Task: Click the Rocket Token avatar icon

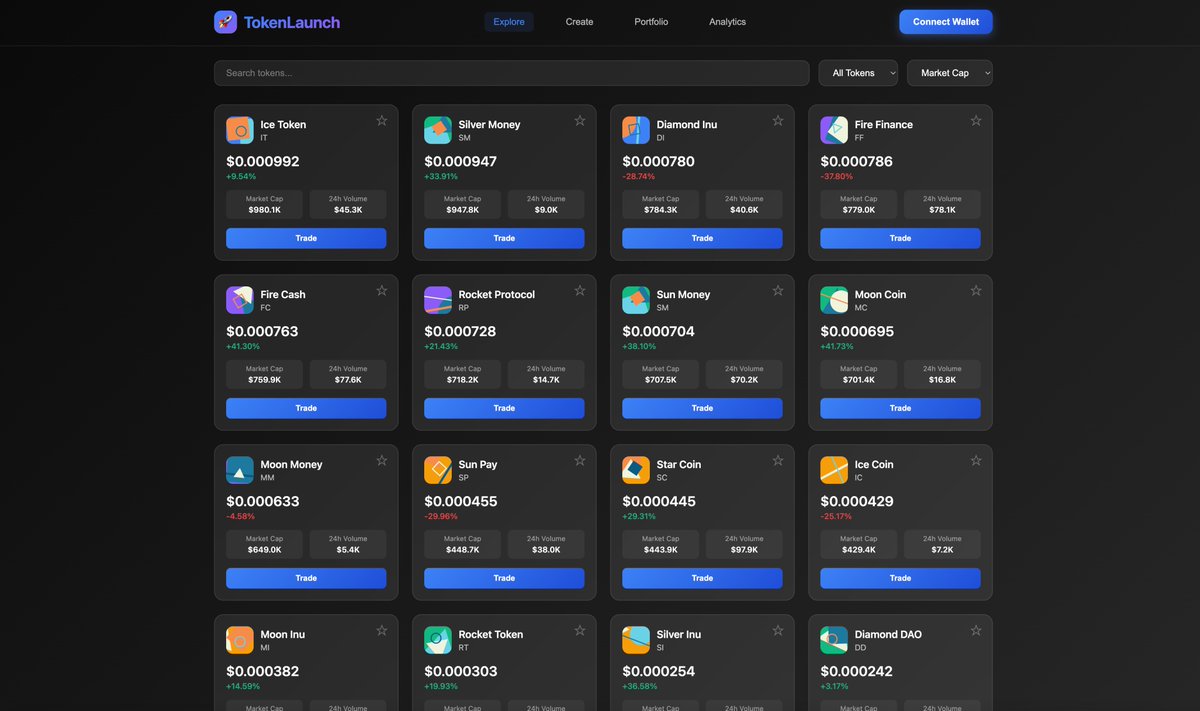Action: click(438, 640)
